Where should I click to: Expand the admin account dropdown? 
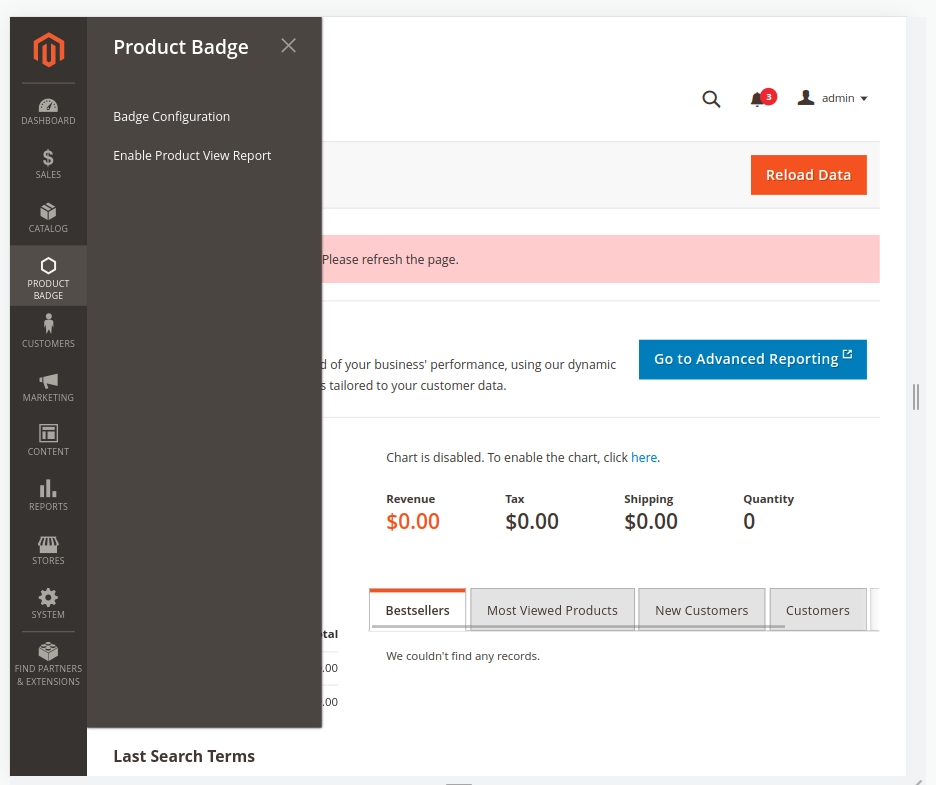click(833, 98)
